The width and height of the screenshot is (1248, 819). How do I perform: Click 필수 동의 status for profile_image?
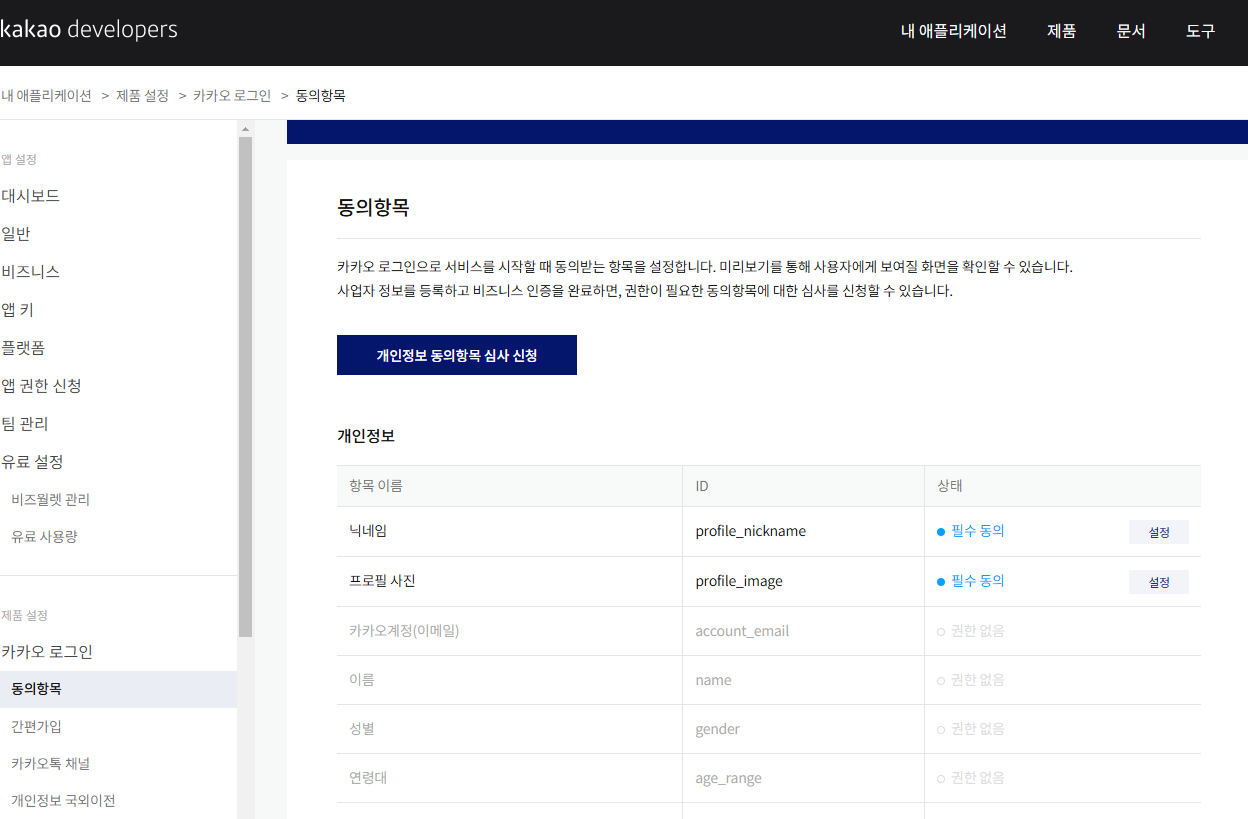pos(971,581)
